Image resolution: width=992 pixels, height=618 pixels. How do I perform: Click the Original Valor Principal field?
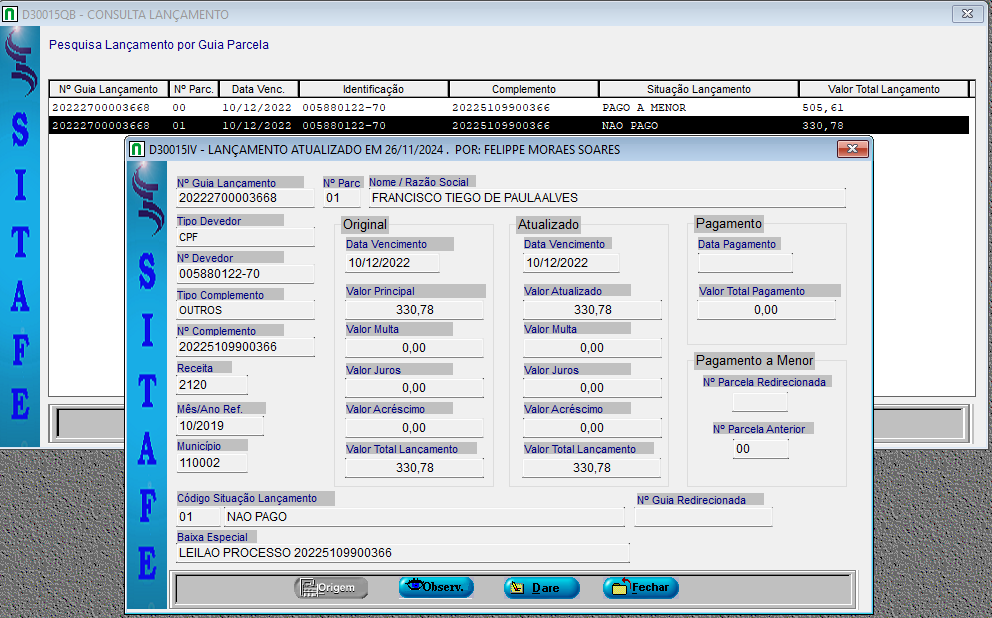coord(414,310)
